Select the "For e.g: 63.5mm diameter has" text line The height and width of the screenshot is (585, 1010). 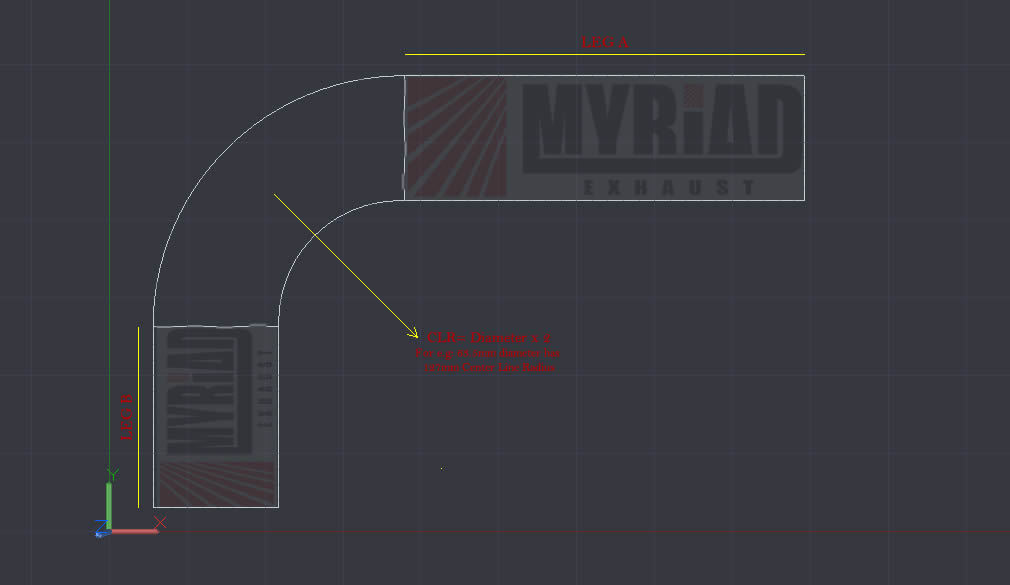(x=488, y=353)
